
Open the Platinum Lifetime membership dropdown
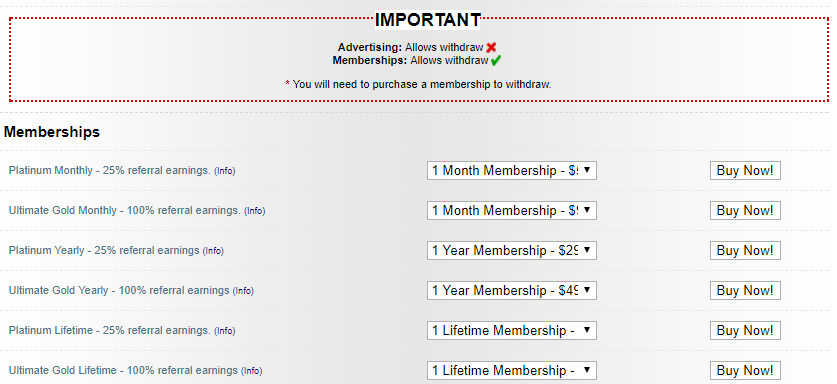[x=511, y=331]
